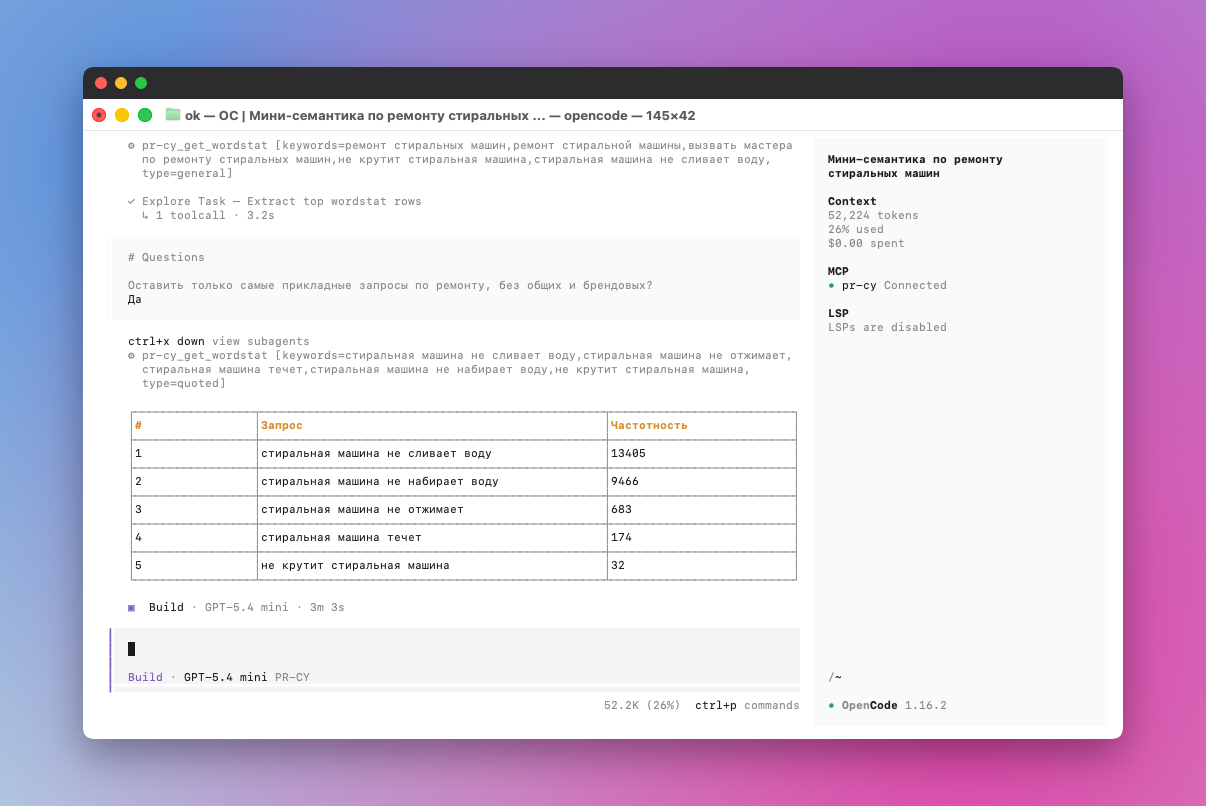Image resolution: width=1206 pixels, height=806 pixels.
Task: Click the pr-cy Connected server entry
Action: pyautogui.click(x=887, y=285)
